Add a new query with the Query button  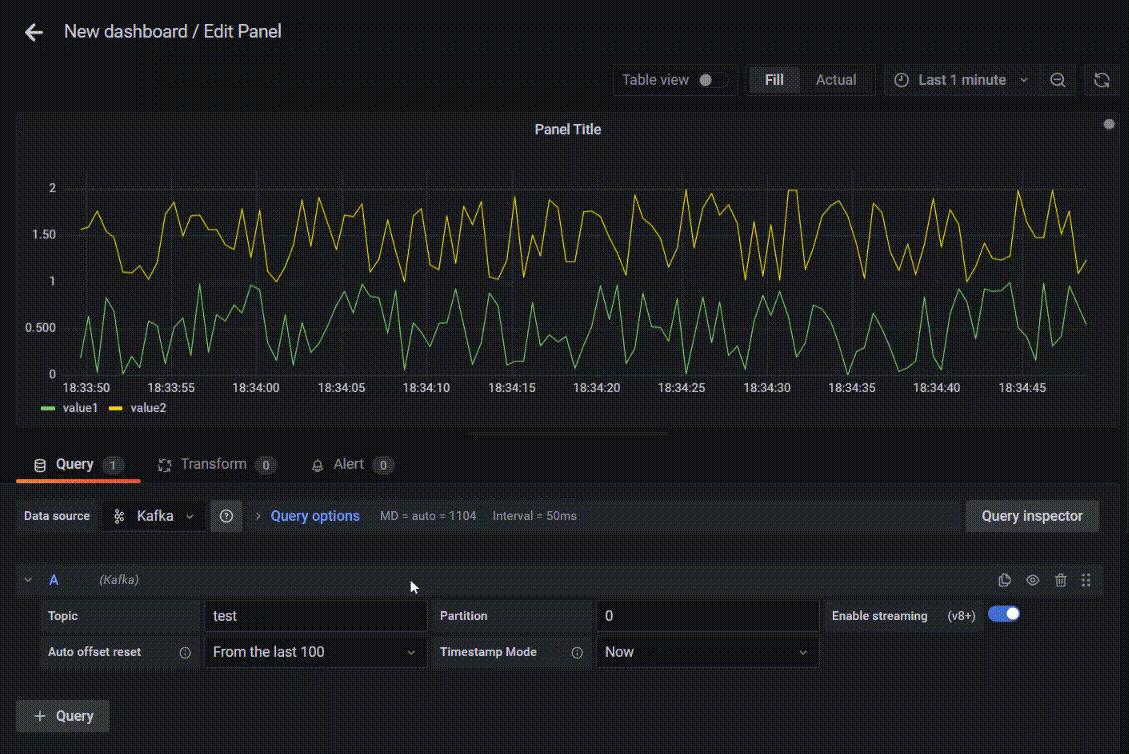pos(62,716)
